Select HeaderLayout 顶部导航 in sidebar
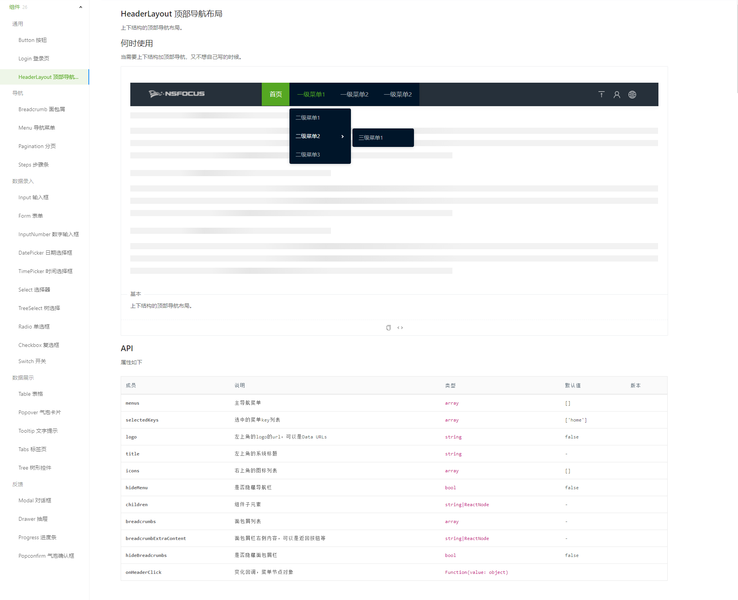Screen dimensions: 738x600 pyautogui.click(x=44, y=77)
